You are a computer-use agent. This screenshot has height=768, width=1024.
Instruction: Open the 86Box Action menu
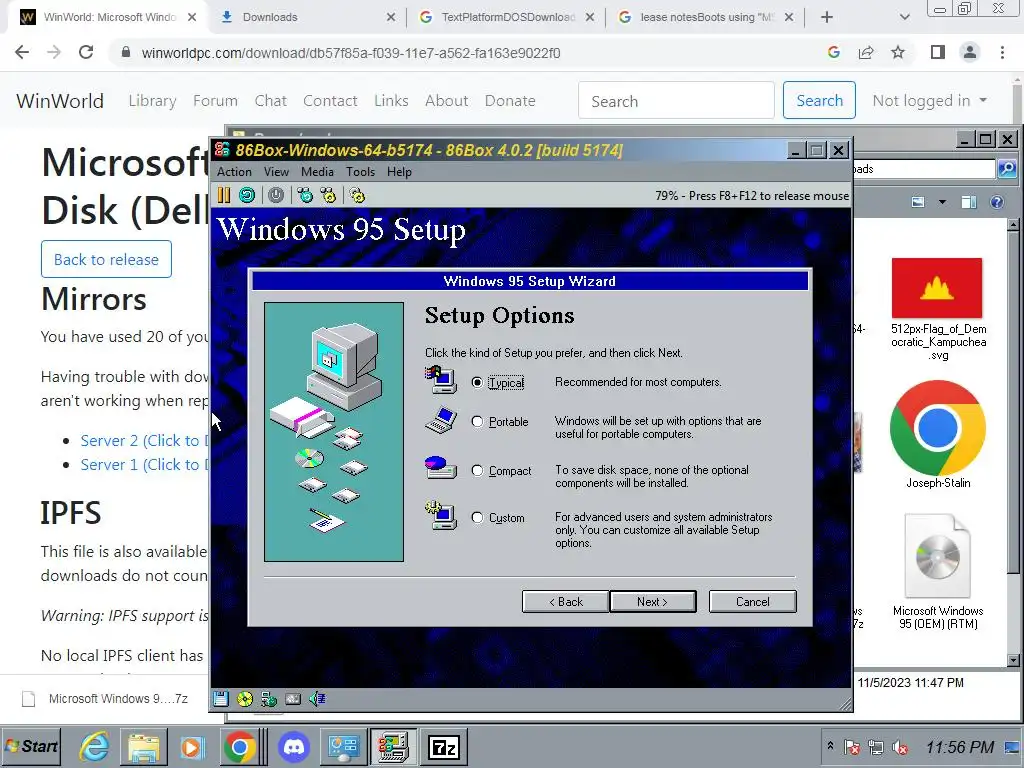coord(234,172)
